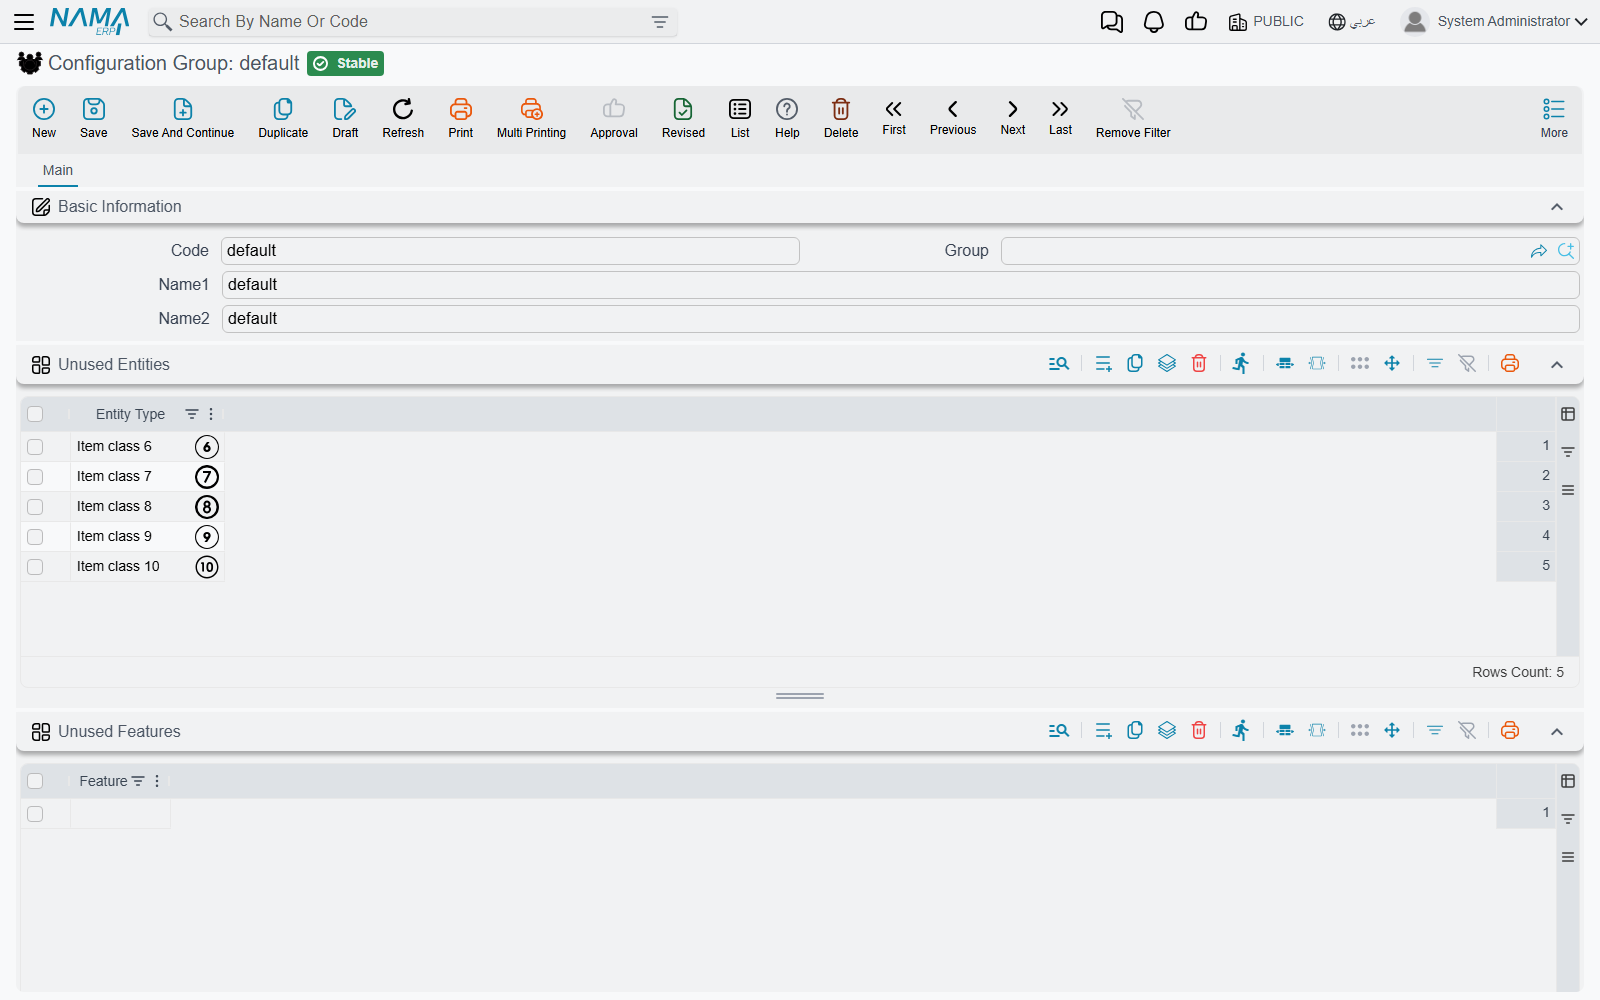Click the remove filter icon in Unused Entities
This screenshot has height=1000, width=1600.
click(1467, 364)
